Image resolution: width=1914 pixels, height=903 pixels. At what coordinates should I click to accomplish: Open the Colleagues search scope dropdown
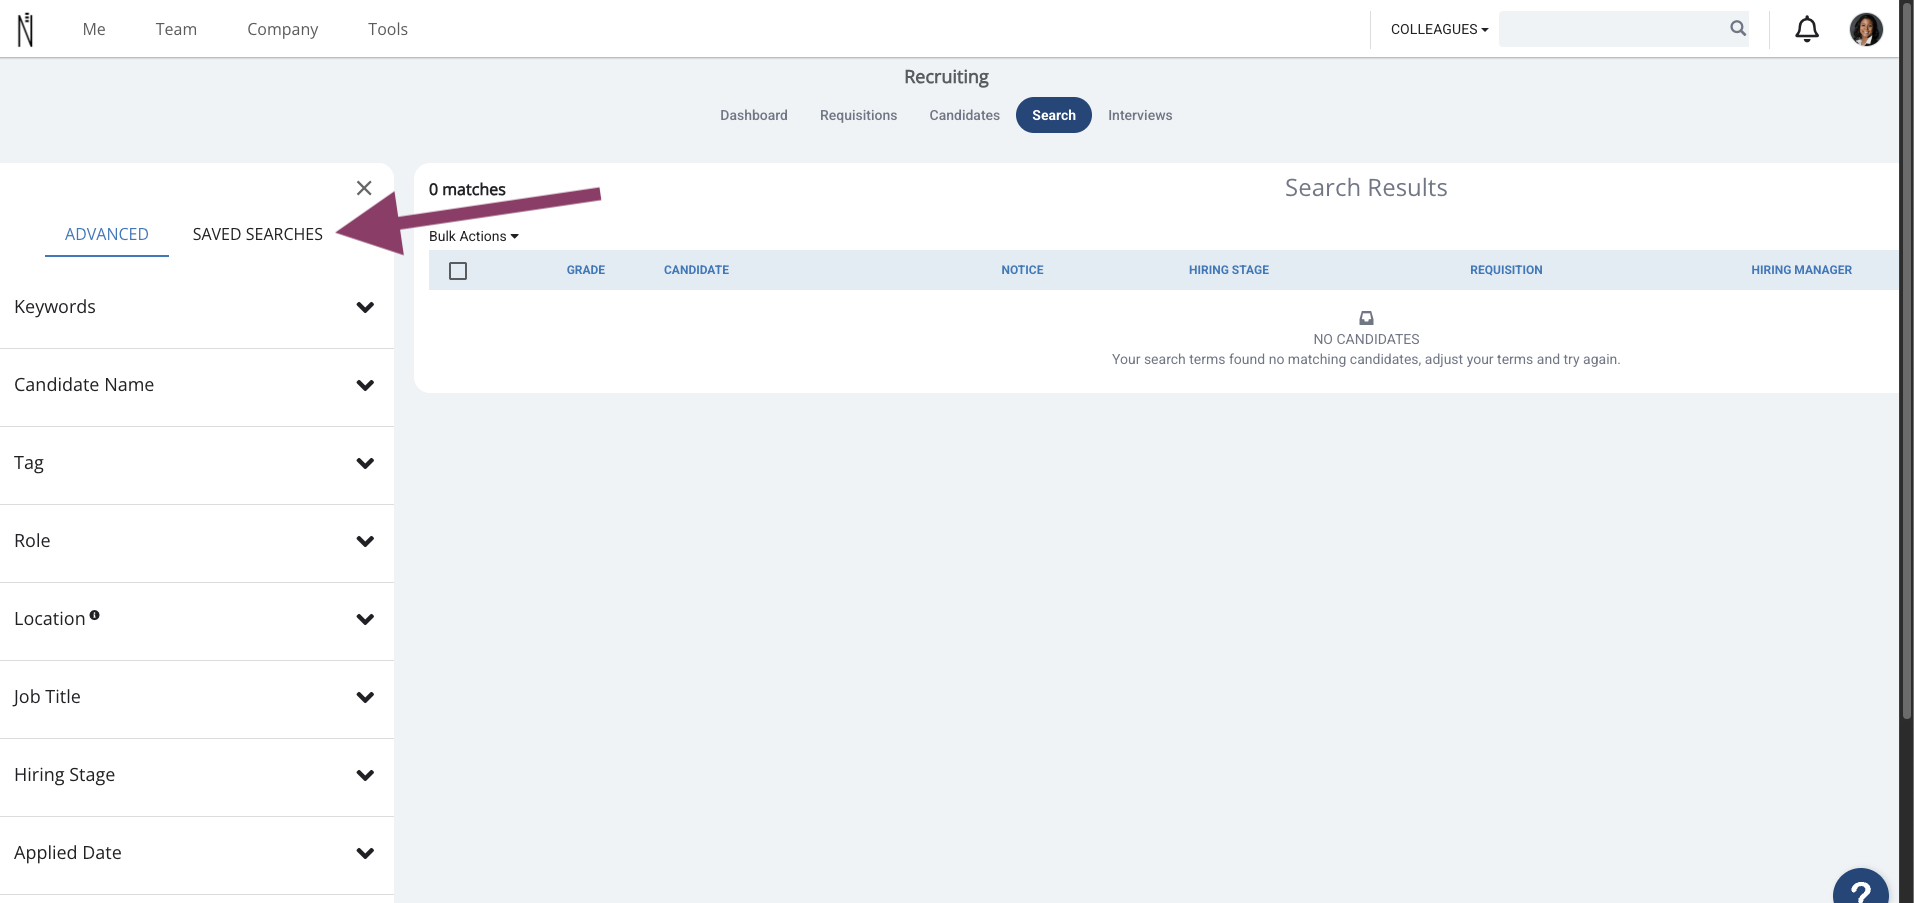point(1439,29)
